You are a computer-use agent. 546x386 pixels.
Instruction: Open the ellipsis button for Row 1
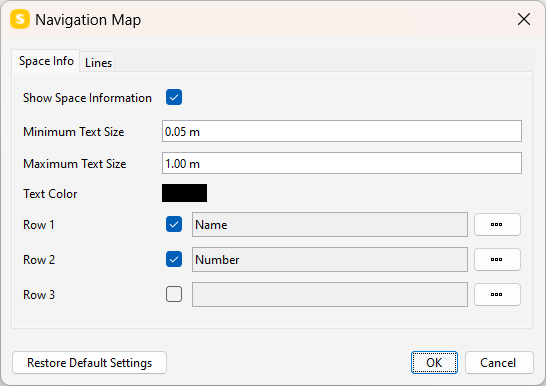point(497,224)
